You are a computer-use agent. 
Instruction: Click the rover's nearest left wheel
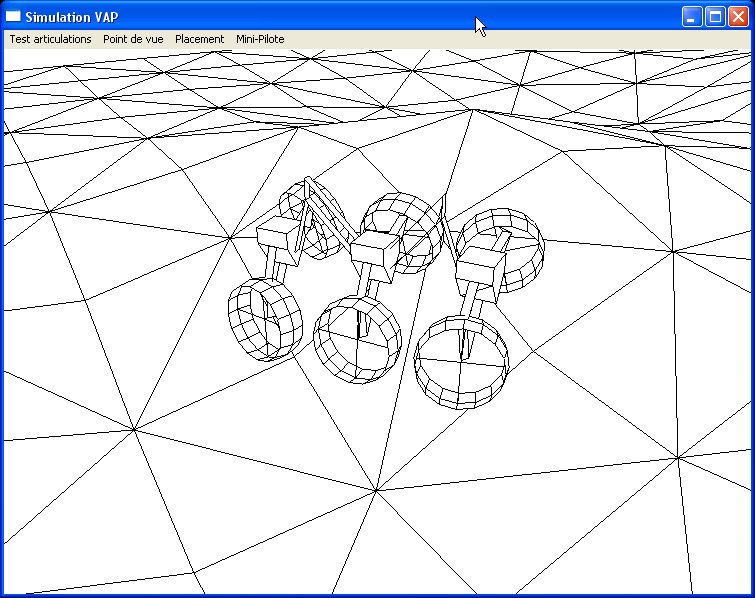pos(264,319)
